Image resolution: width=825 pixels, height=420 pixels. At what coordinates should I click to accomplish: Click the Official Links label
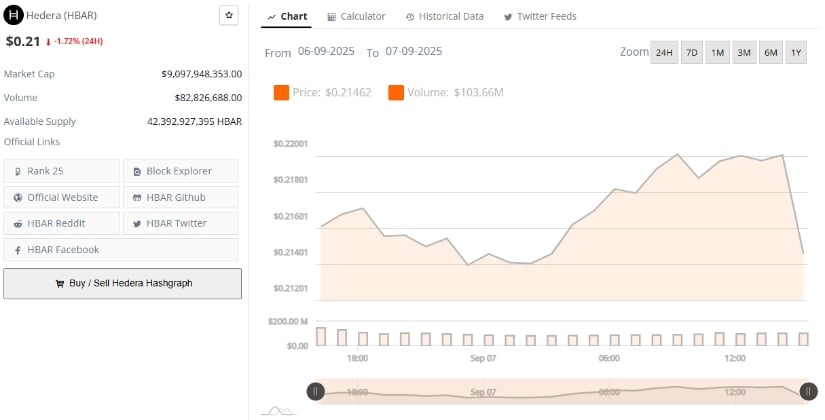32,142
